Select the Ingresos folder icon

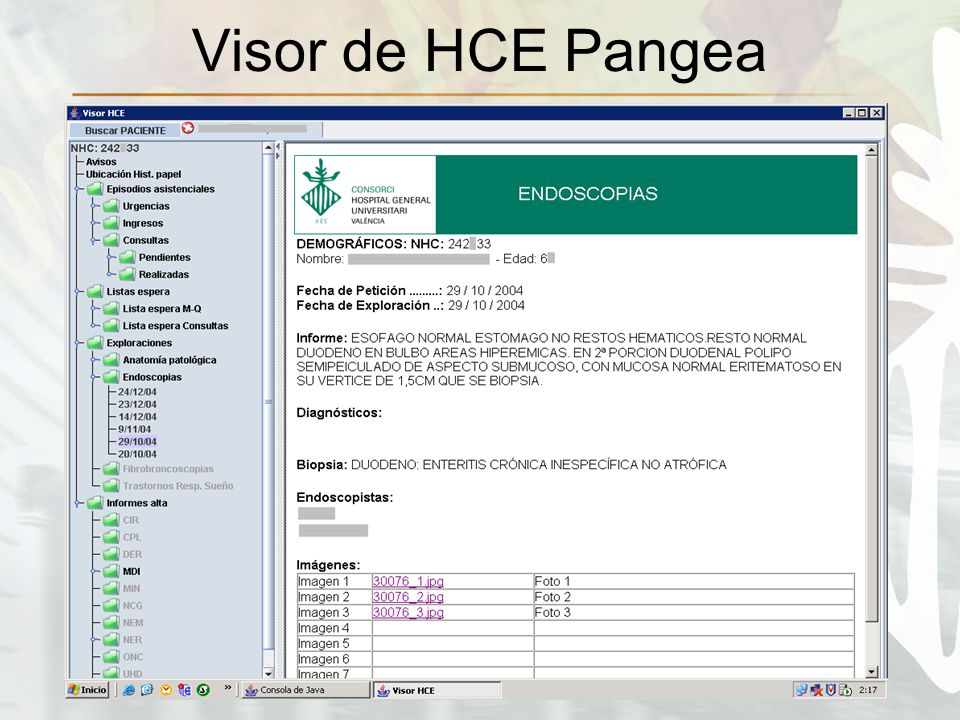pos(111,223)
